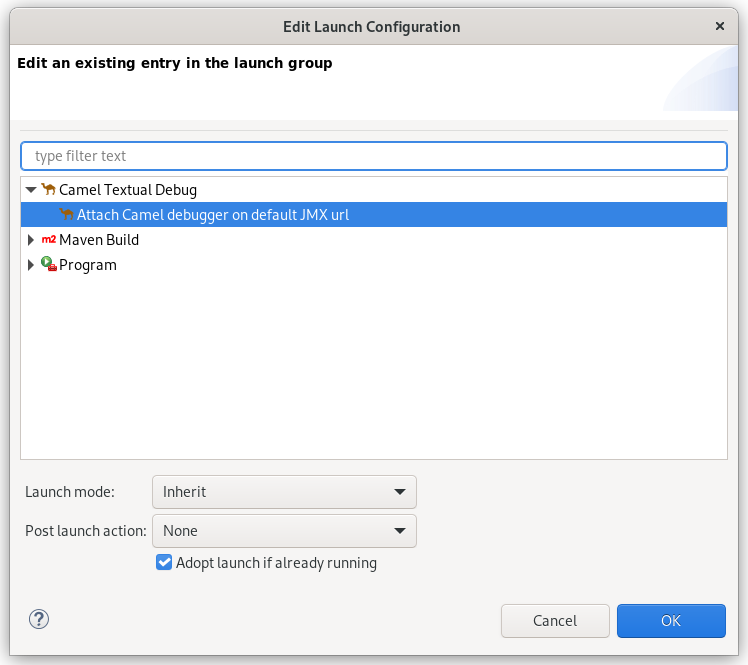748x665 pixels.
Task: Click the Program run icon in tree
Action: click(x=48, y=265)
